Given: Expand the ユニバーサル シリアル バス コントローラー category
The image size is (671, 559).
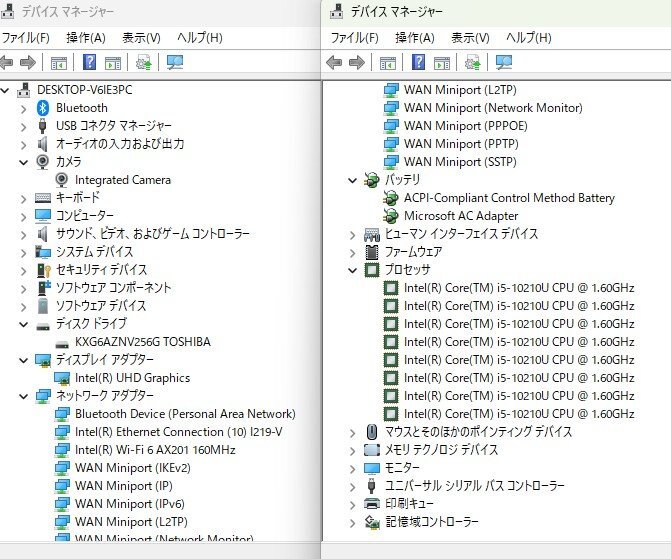Looking at the screenshot, I should (353, 487).
